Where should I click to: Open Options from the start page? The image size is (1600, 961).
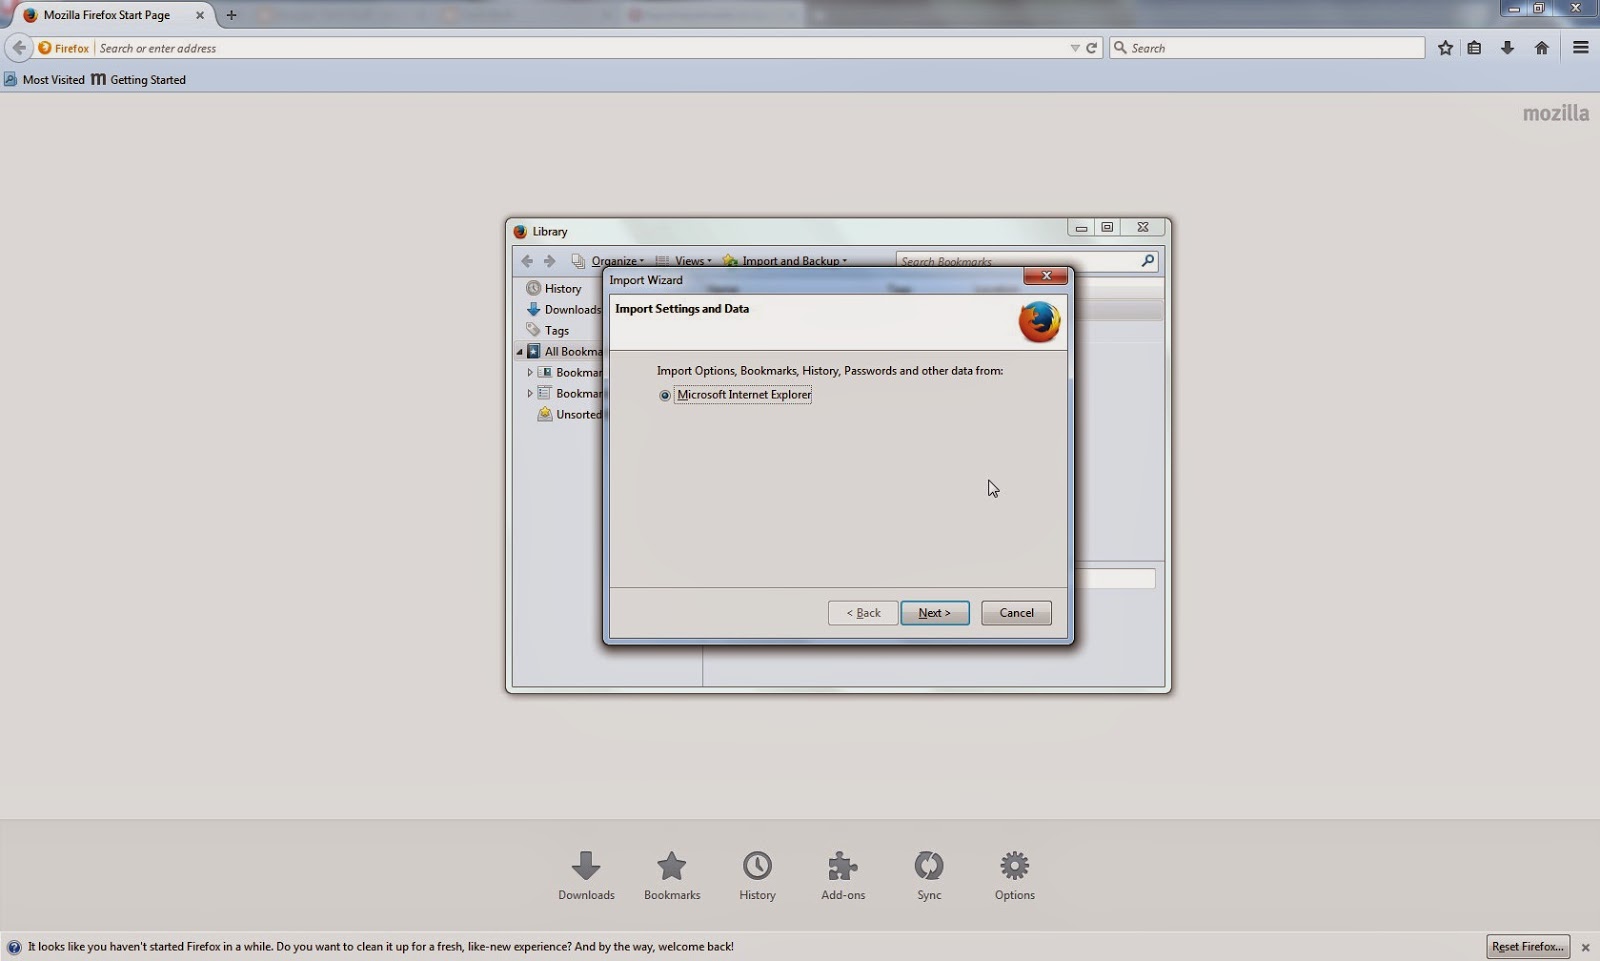click(1014, 875)
